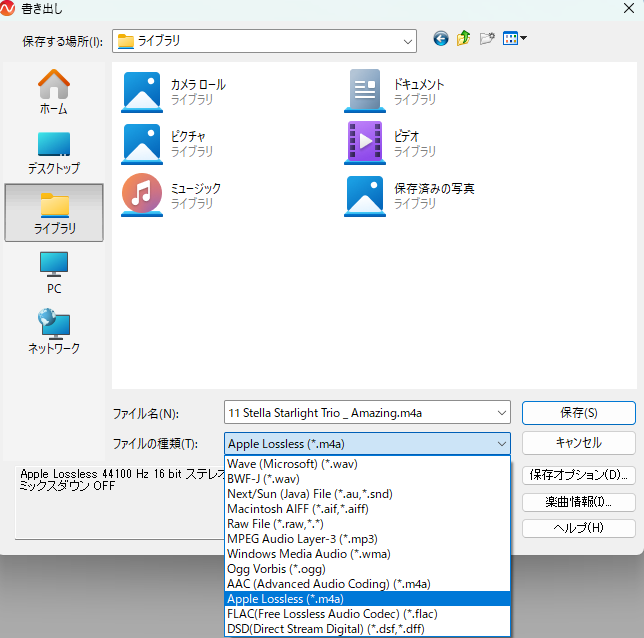Select Network in the sidebar
This screenshot has height=638, width=644.
[x=54, y=332]
